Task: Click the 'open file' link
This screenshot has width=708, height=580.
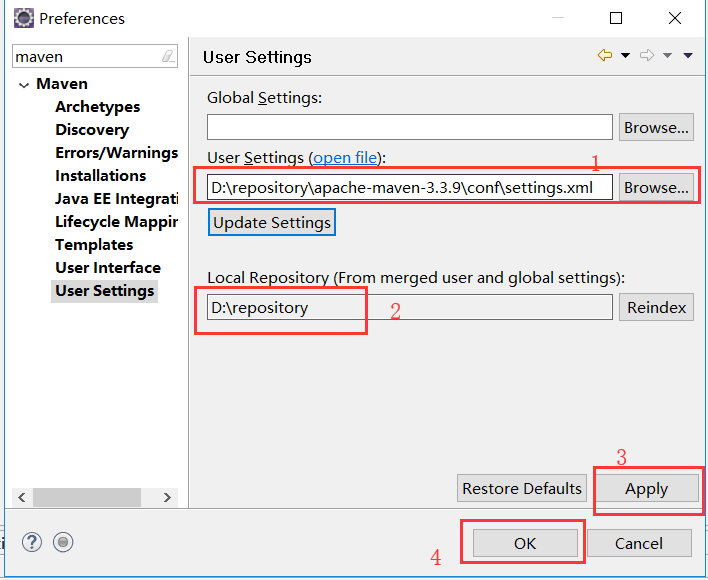Action: [x=346, y=158]
